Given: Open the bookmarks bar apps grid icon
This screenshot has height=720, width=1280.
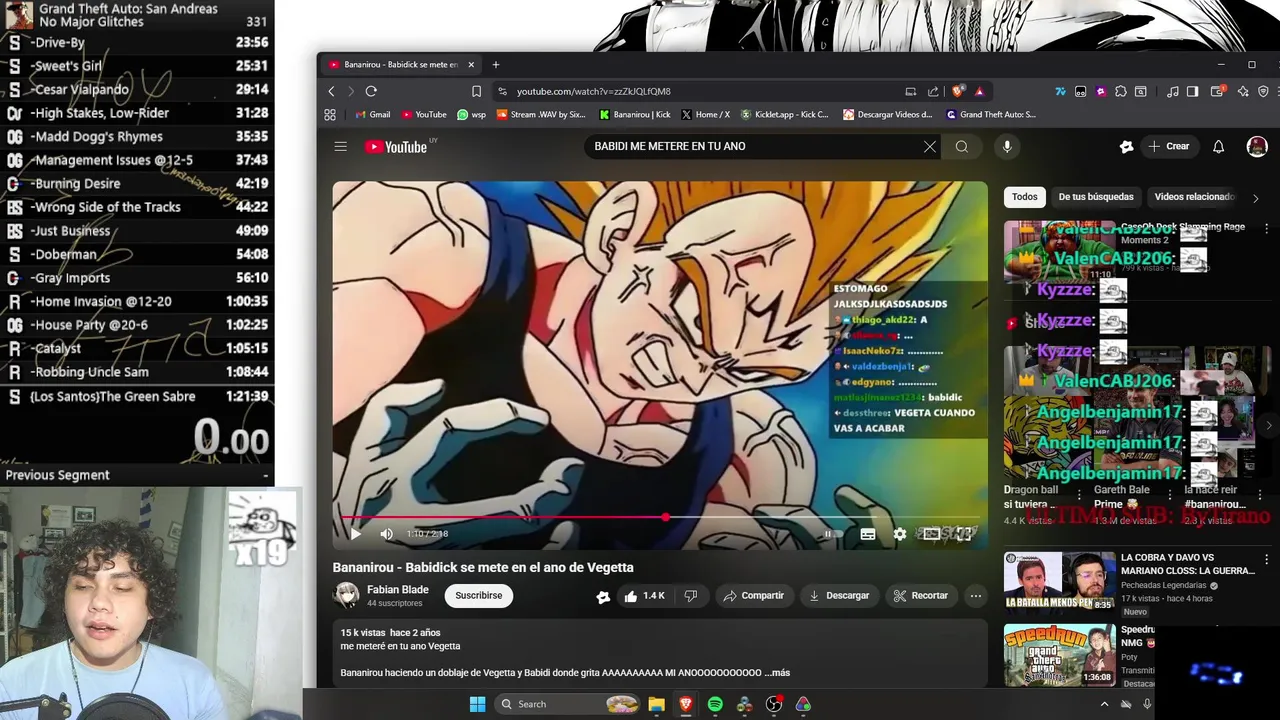Looking at the screenshot, I should pyautogui.click(x=330, y=115).
